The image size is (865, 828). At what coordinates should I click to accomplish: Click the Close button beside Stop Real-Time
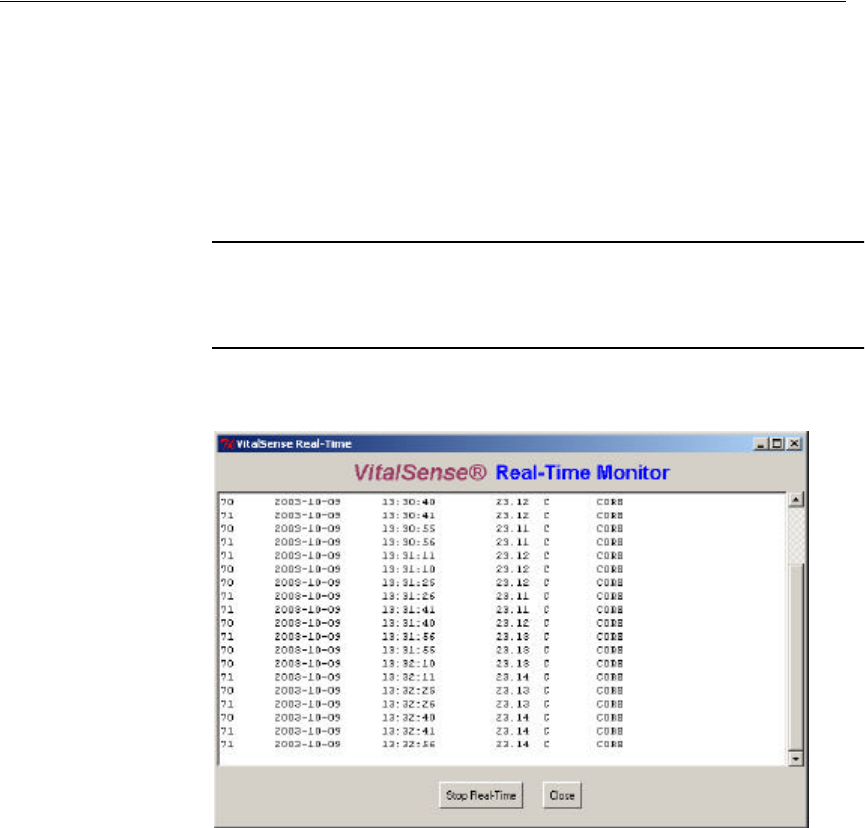tap(562, 795)
